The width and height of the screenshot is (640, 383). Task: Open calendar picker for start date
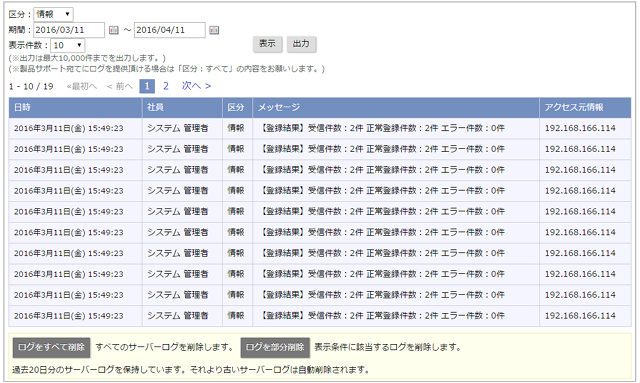[x=113, y=30]
